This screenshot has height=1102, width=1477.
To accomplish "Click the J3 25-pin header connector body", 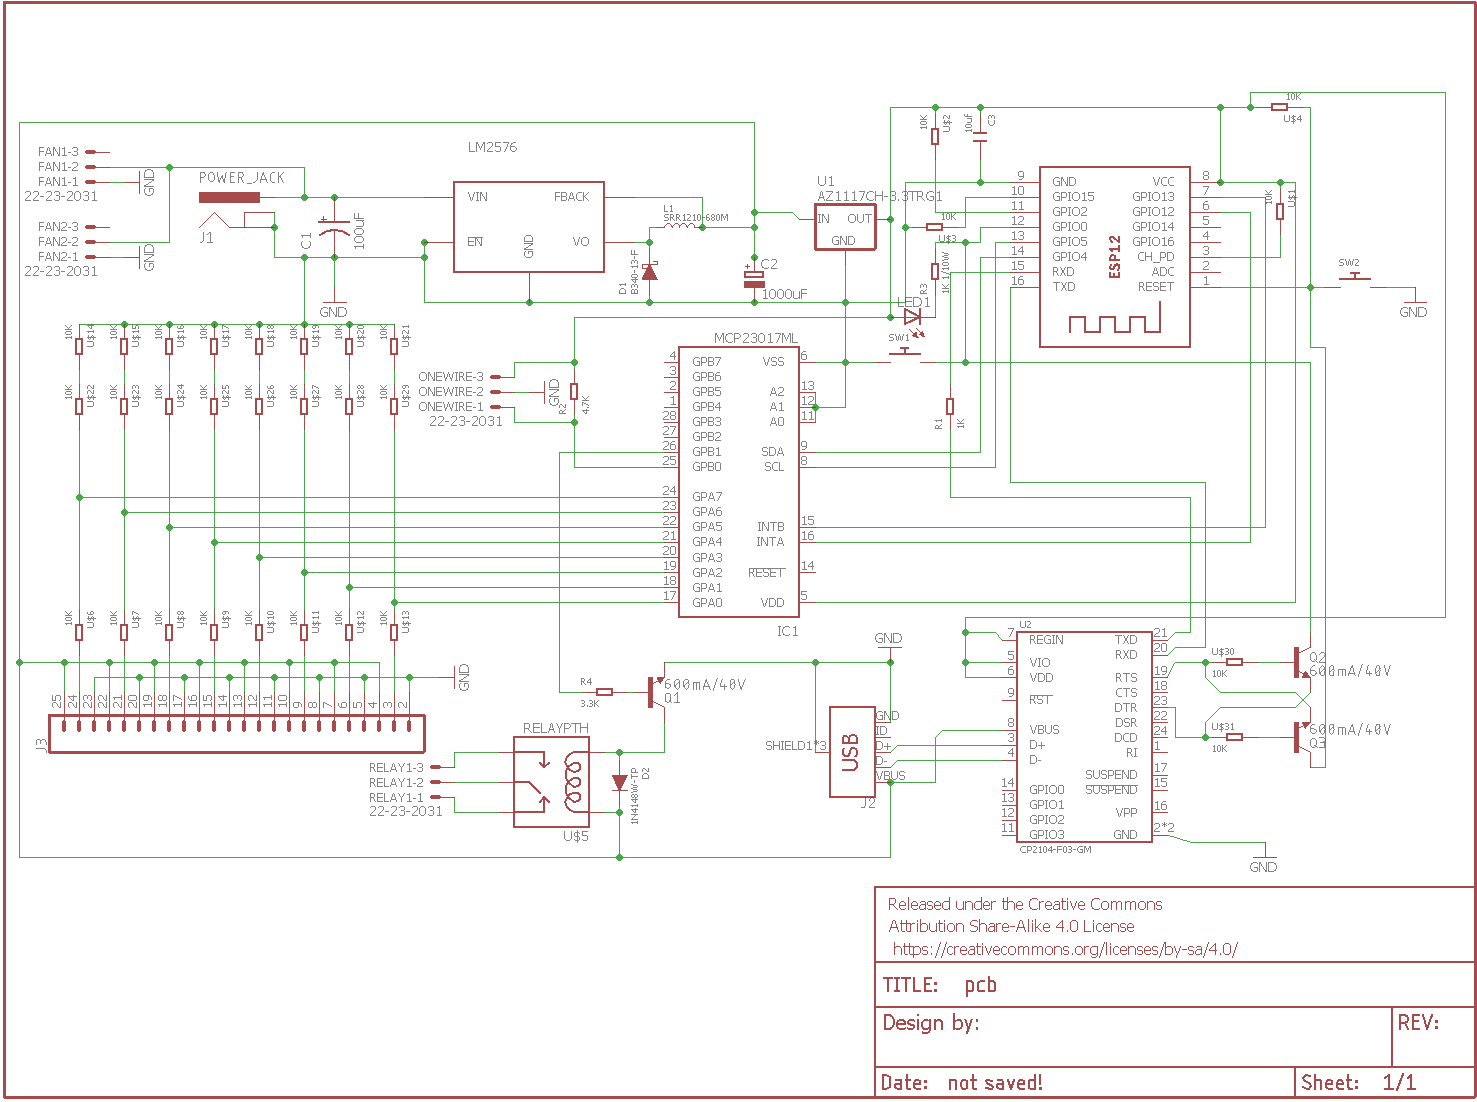I will tap(237, 734).
